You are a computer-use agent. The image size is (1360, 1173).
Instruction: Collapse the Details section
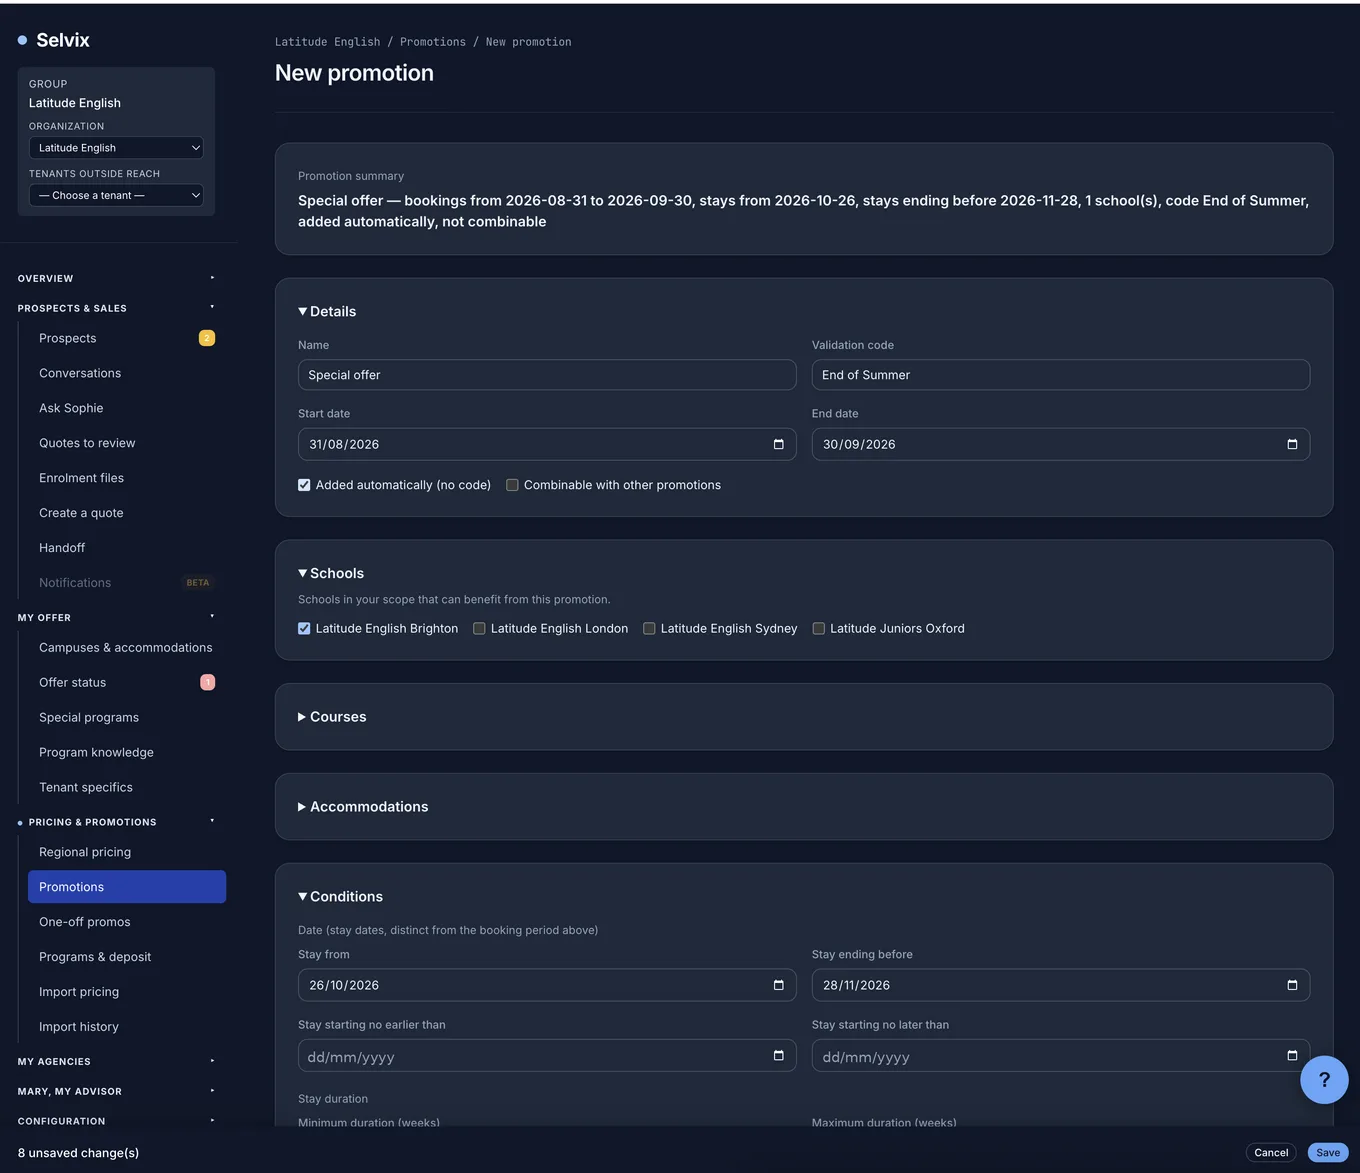[327, 311]
